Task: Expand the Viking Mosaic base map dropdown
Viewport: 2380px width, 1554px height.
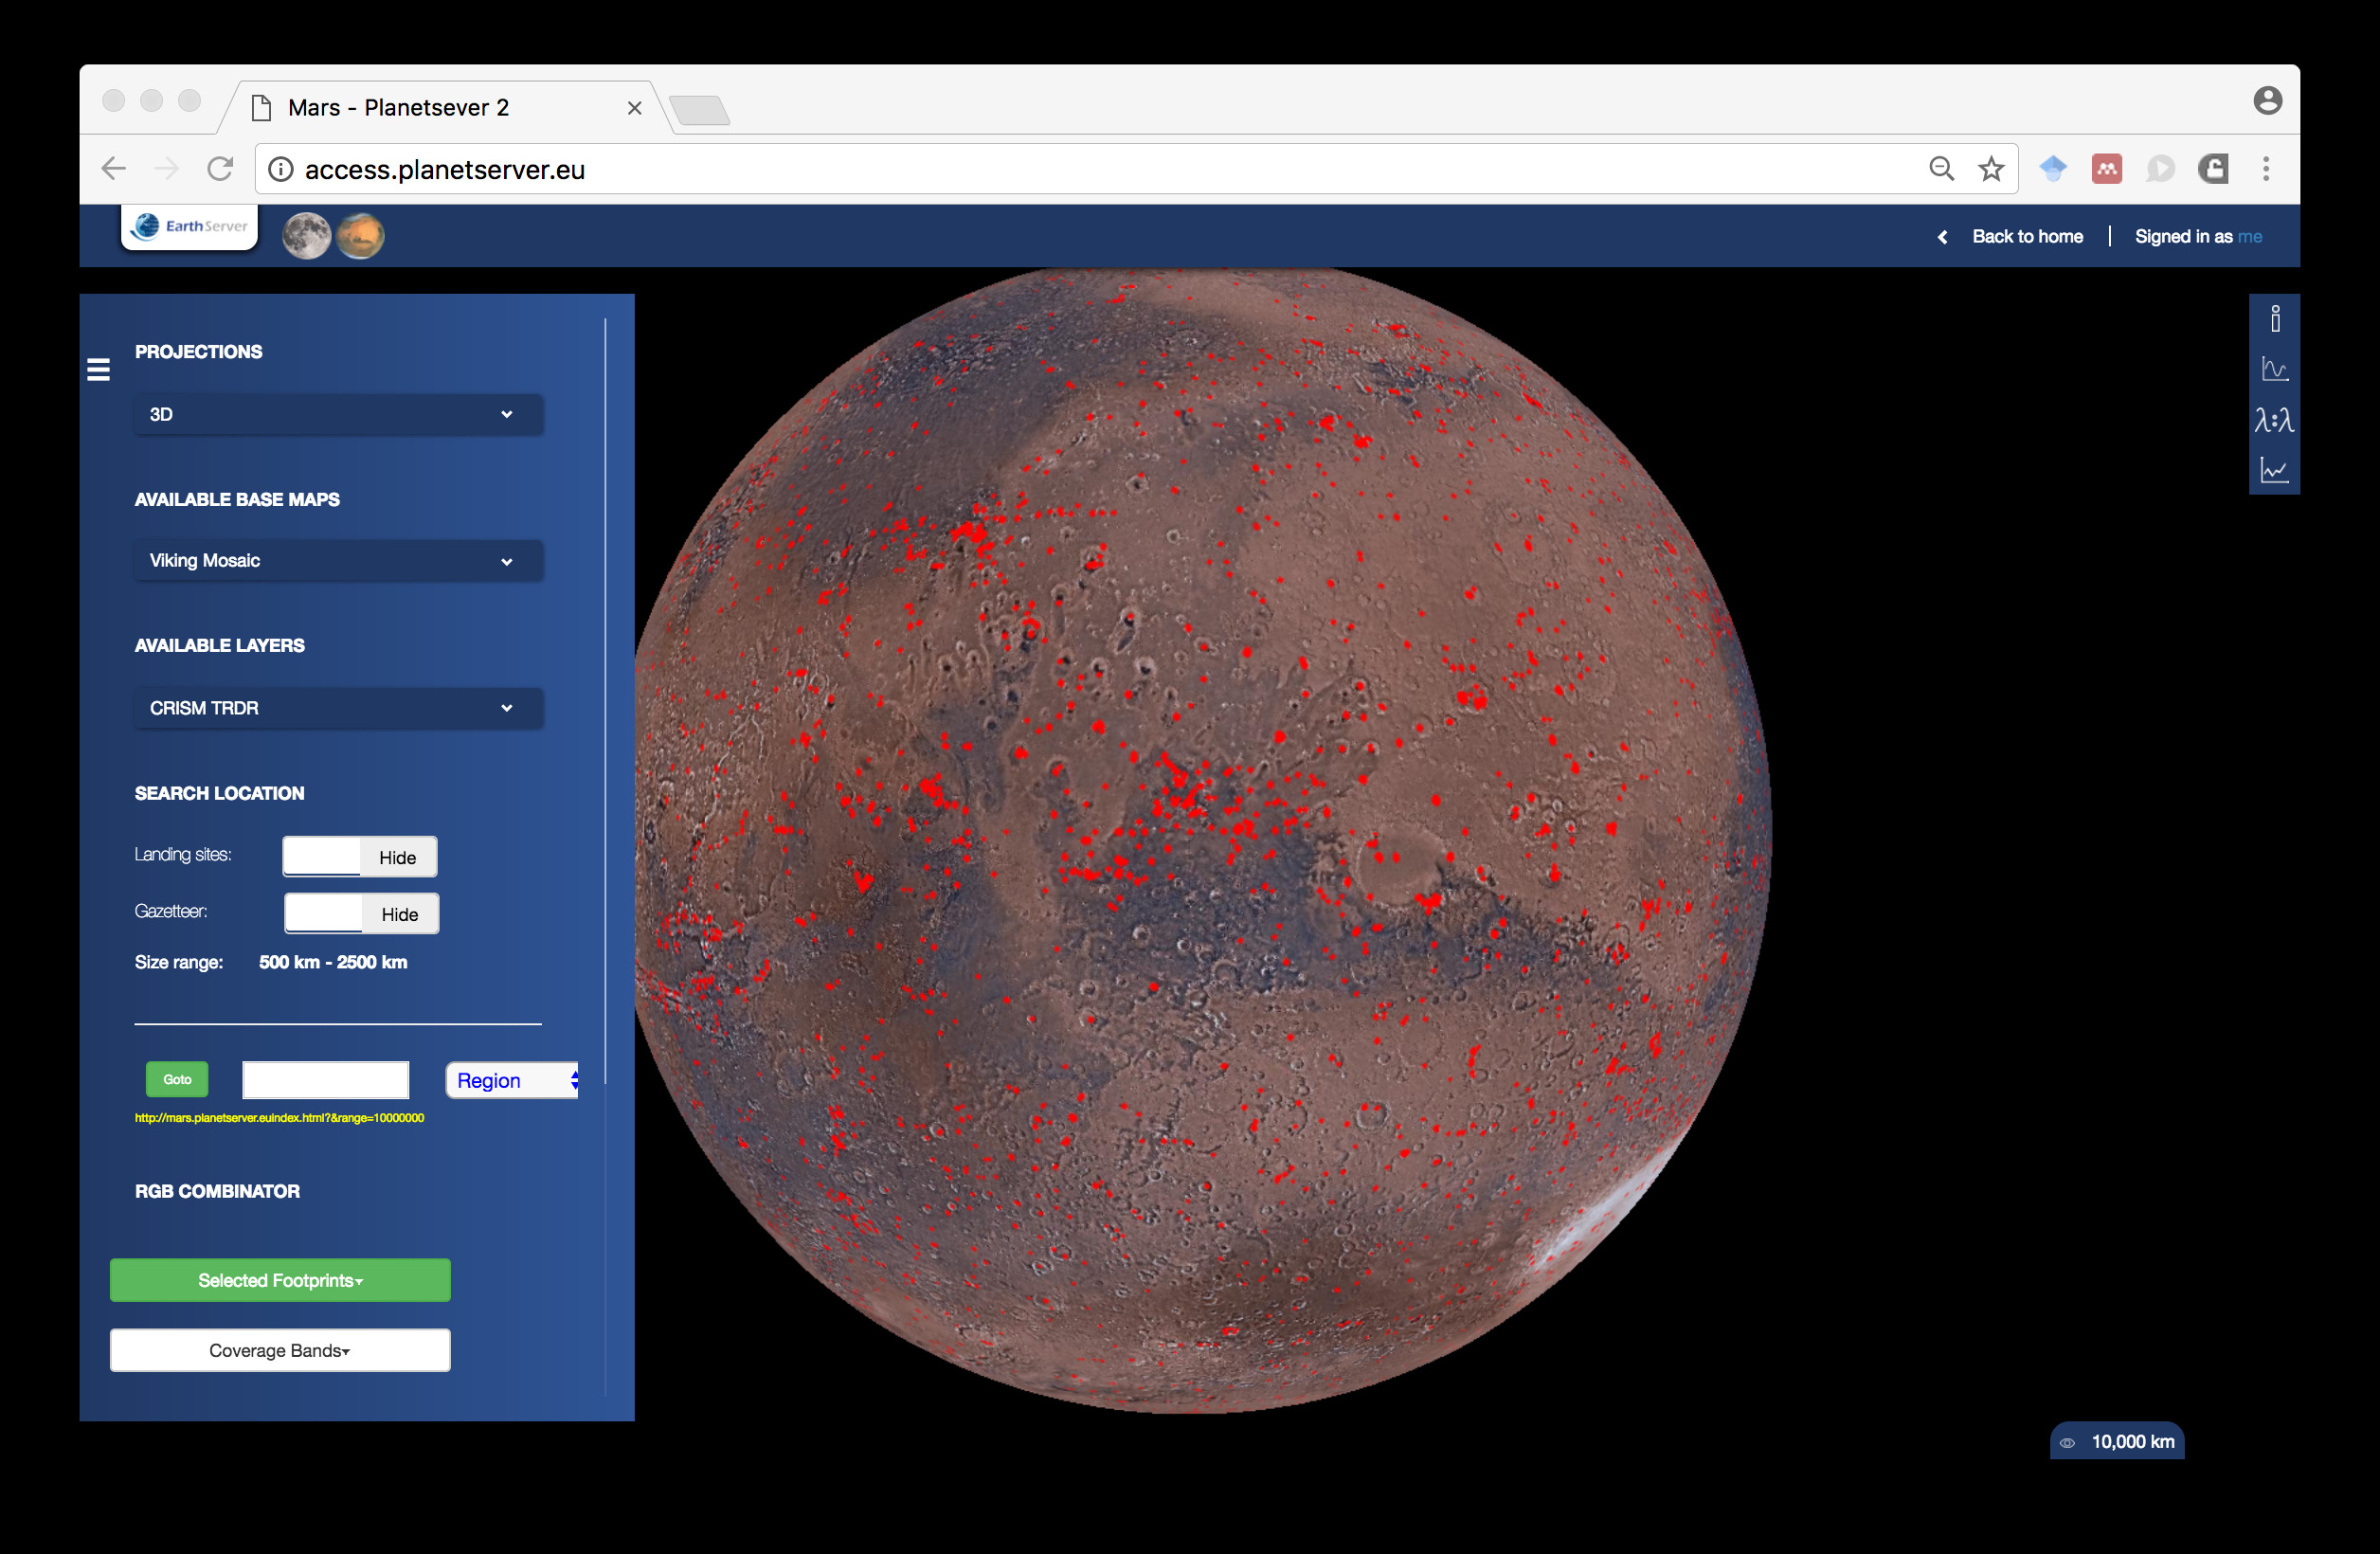Action: click(338, 561)
